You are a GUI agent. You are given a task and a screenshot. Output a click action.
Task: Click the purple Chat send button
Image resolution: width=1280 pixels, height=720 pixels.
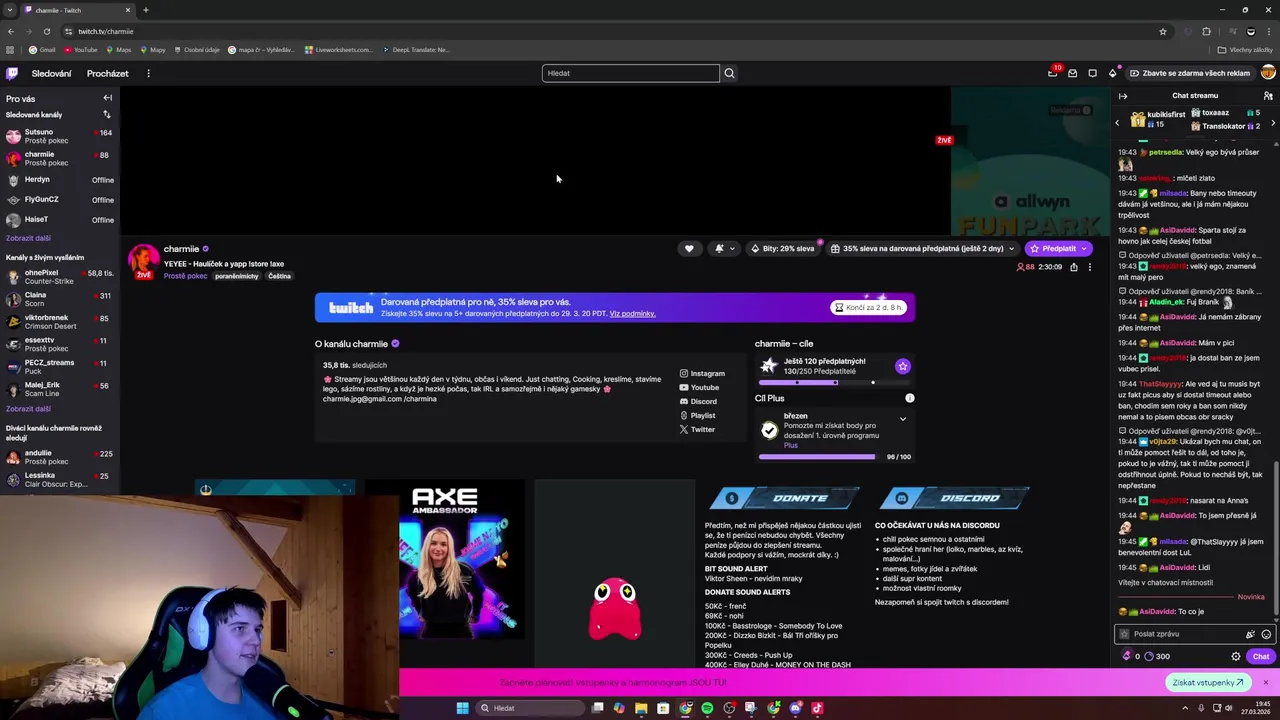[1260, 657]
